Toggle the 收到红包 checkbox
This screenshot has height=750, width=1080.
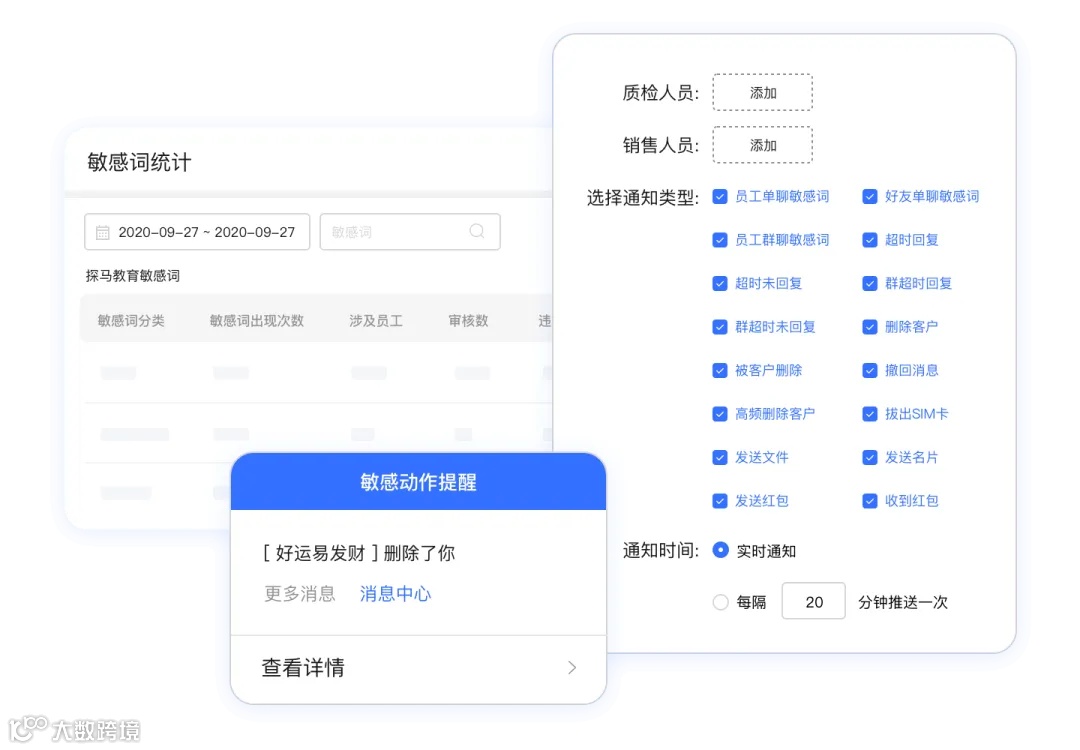869,501
